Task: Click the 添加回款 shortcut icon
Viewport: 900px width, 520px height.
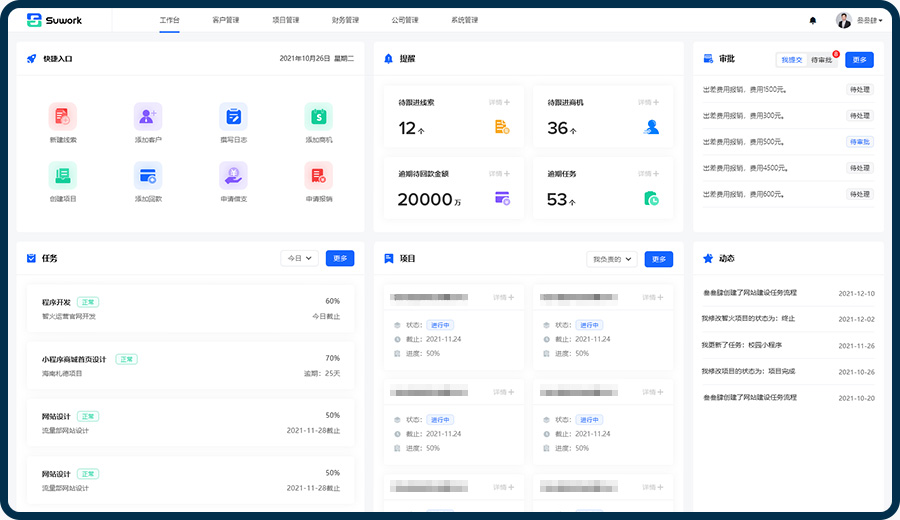Action: coord(148,175)
